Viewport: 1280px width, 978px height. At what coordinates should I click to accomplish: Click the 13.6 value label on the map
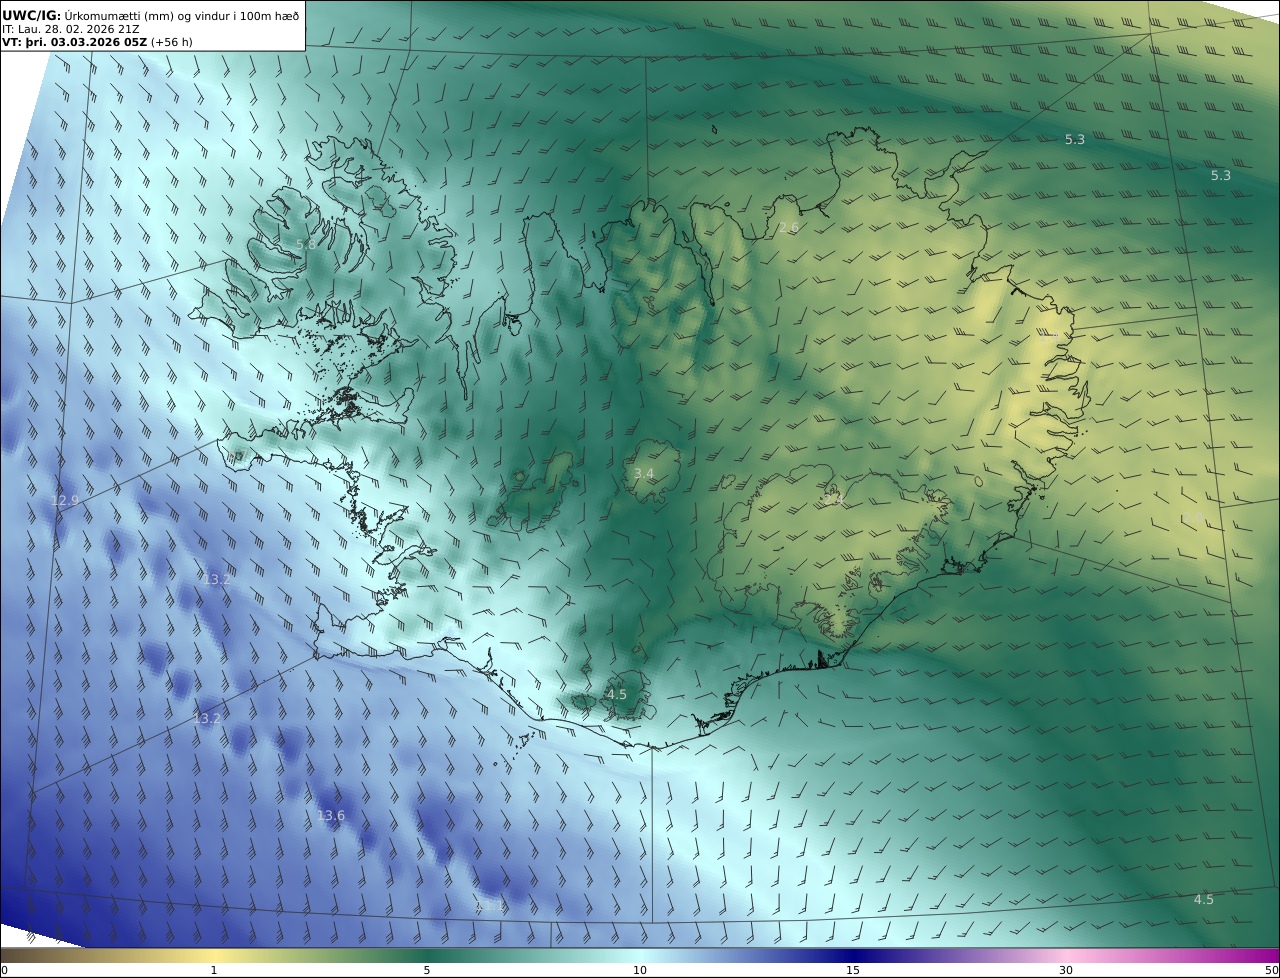[x=330, y=816]
